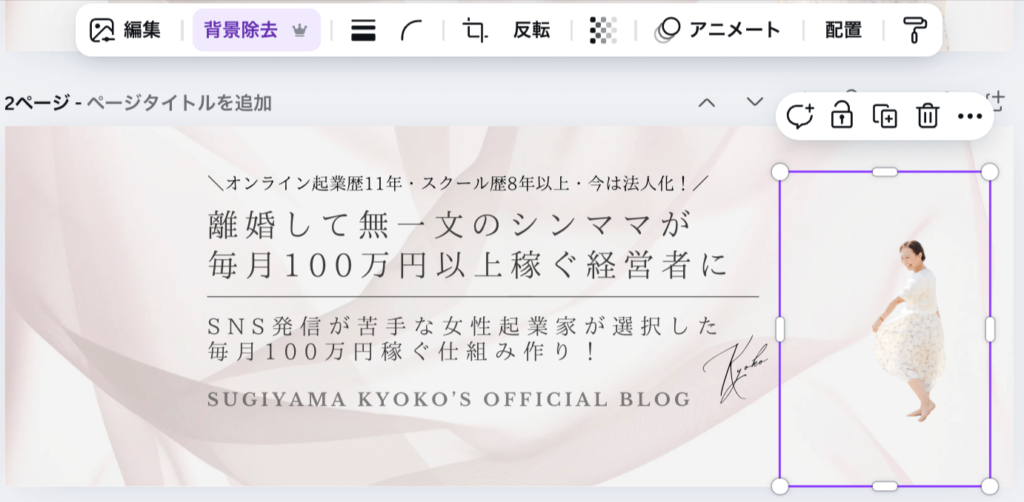The width and height of the screenshot is (1024, 502).
Task: Click the bottom-left corner resize handle
Action: pyautogui.click(x=780, y=486)
